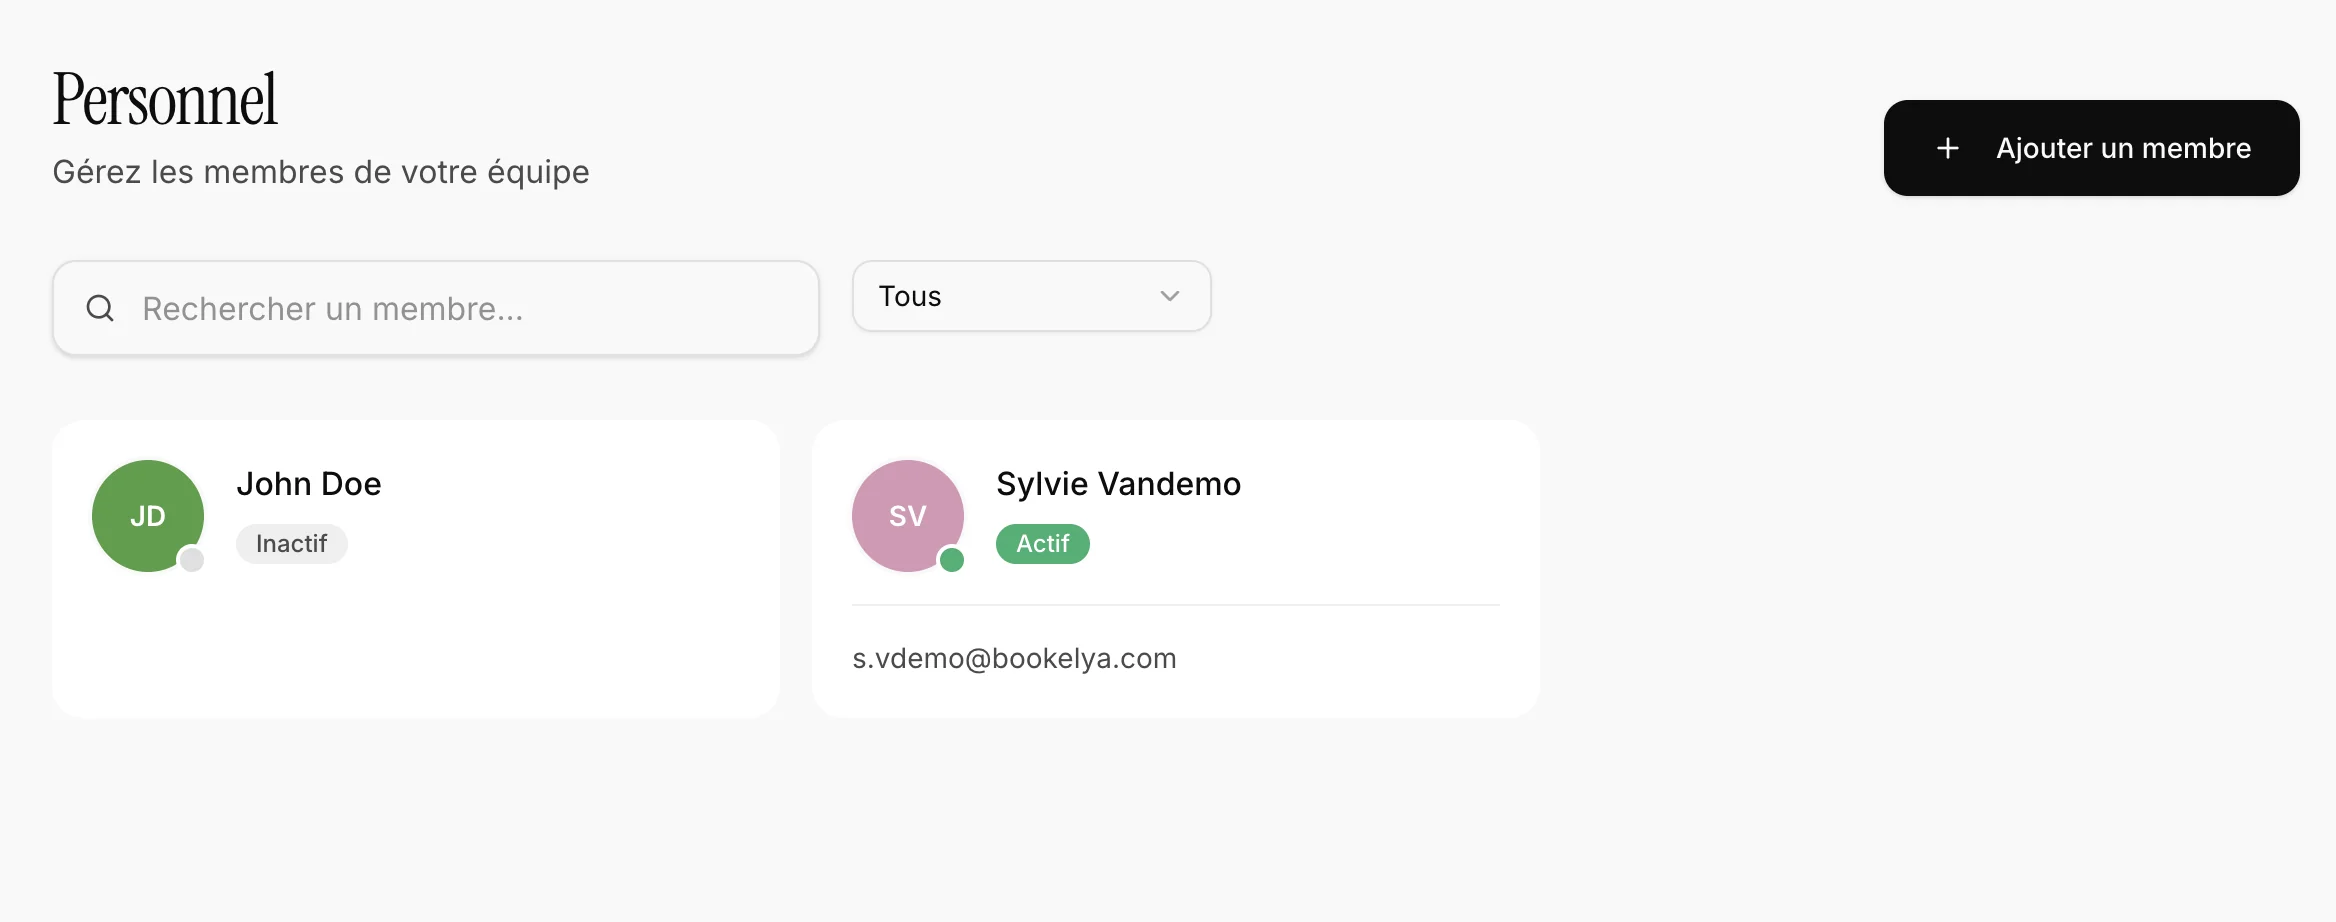The width and height of the screenshot is (2336, 922).
Task: Focus the Rechercher un membre search field
Action: (x=460, y=308)
